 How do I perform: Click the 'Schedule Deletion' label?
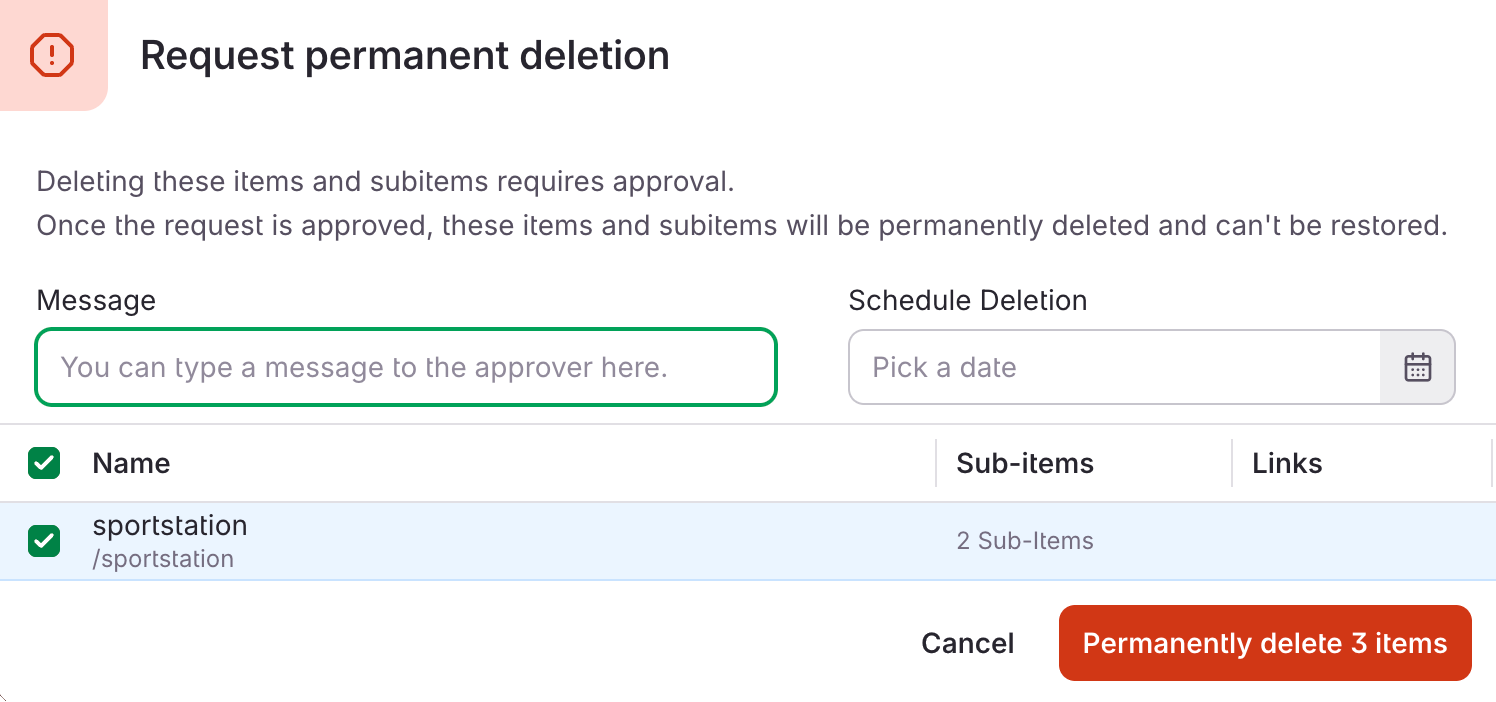point(967,300)
